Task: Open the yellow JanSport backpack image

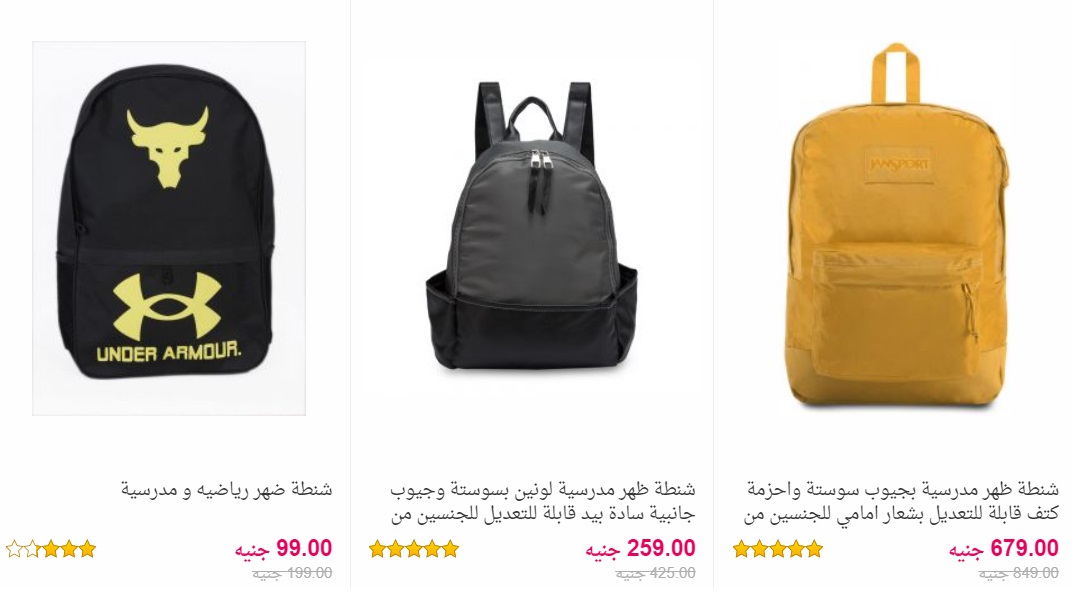Action: tap(895, 225)
